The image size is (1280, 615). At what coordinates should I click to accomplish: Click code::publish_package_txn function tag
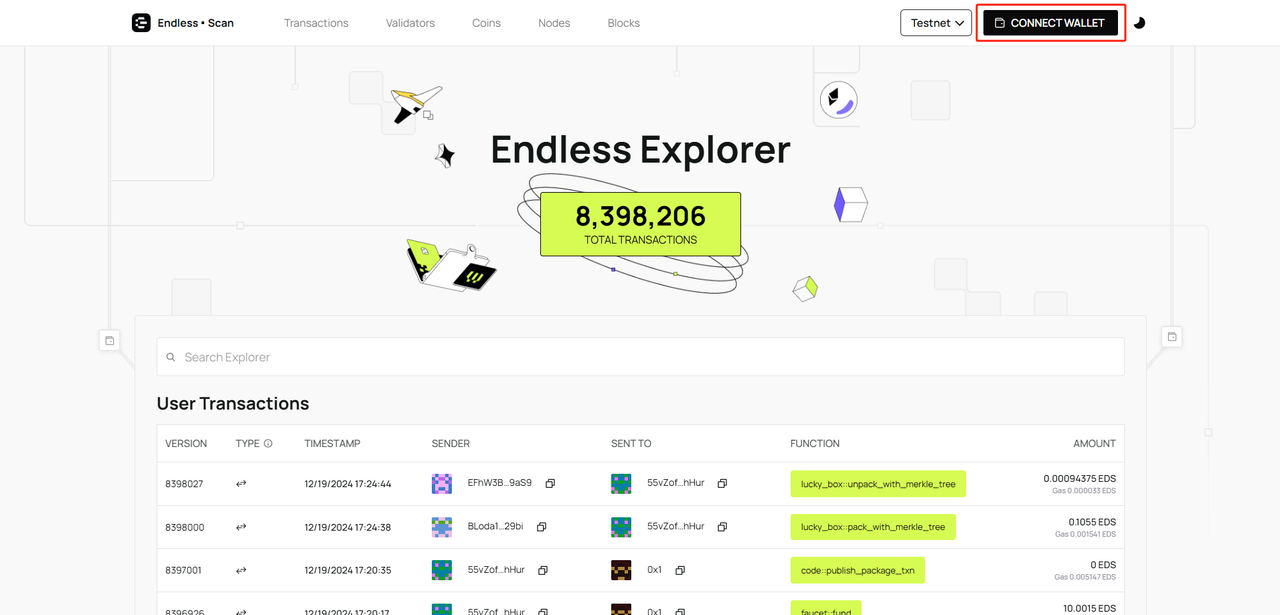[x=857, y=570]
